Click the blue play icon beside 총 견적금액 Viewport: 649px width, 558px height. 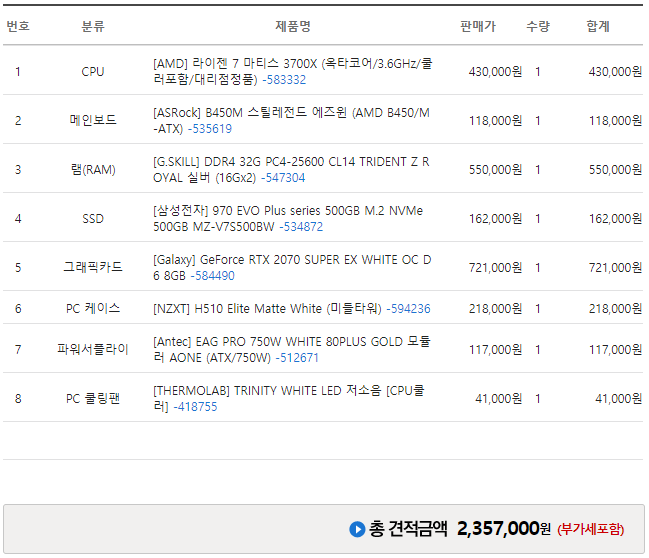[x=357, y=529]
